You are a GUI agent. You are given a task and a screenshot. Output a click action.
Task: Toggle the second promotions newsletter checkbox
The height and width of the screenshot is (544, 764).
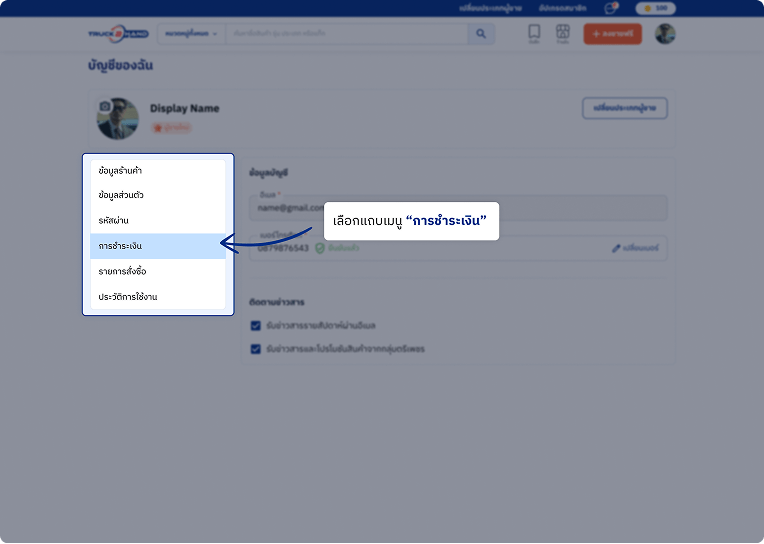click(x=256, y=349)
